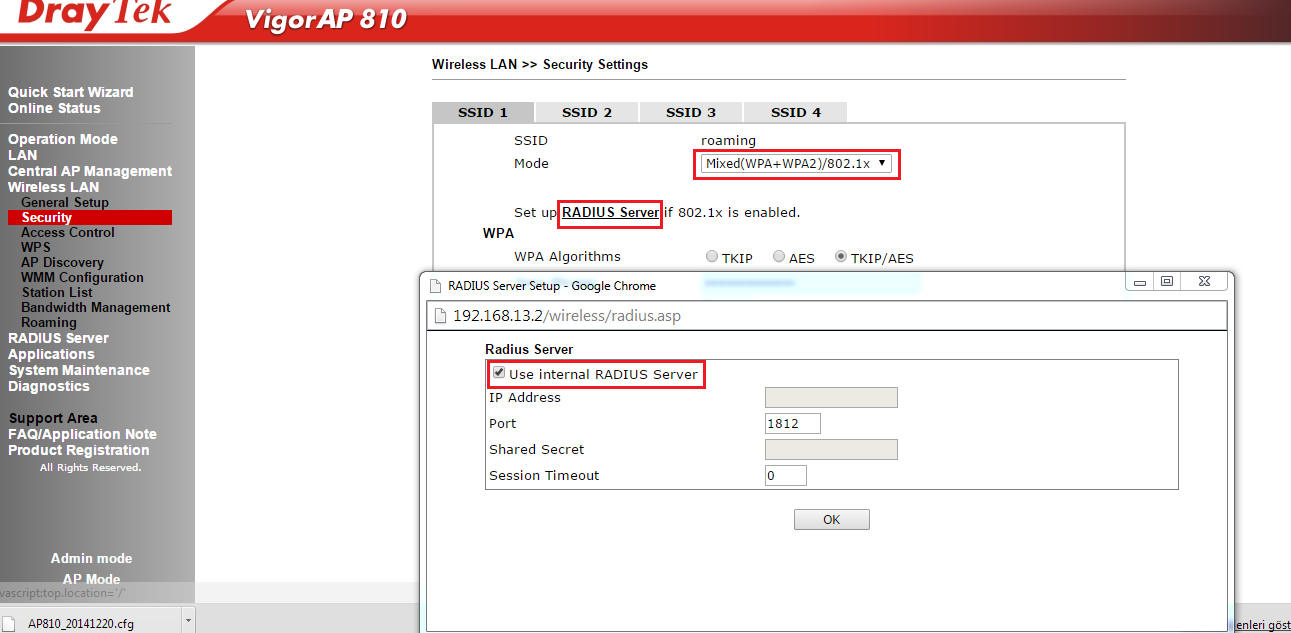
Task: Pick the TKIP/AES radio option
Action: pyautogui.click(x=841, y=257)
